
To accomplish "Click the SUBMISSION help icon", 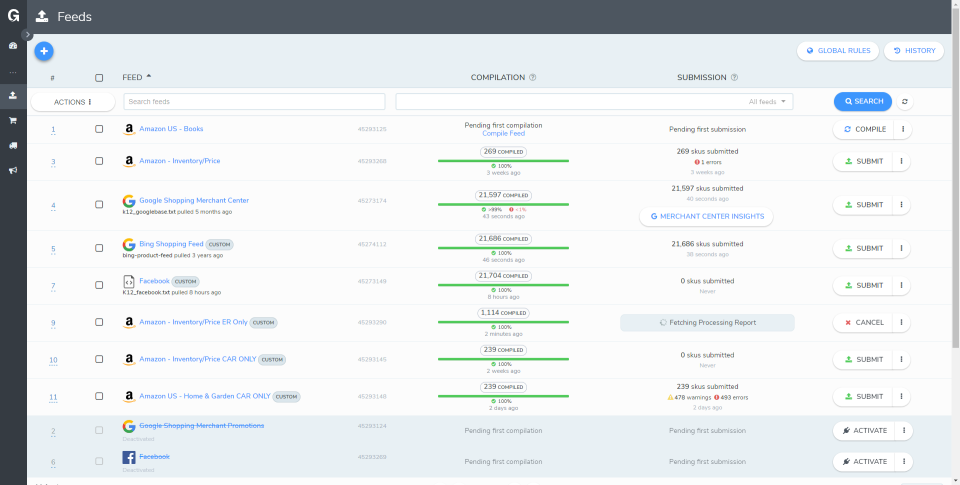I will coord(734,77).
